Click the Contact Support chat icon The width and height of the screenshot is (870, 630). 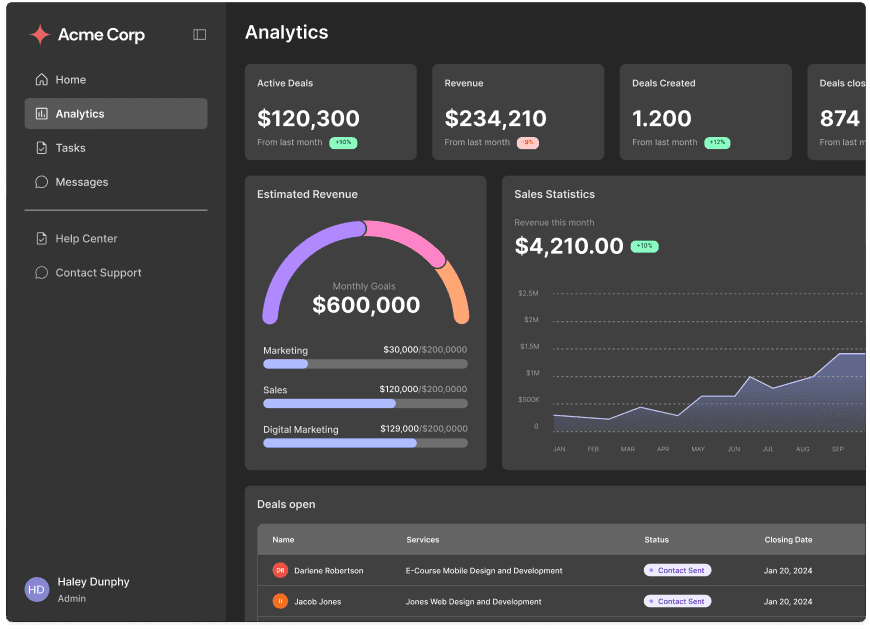[42, 273]
